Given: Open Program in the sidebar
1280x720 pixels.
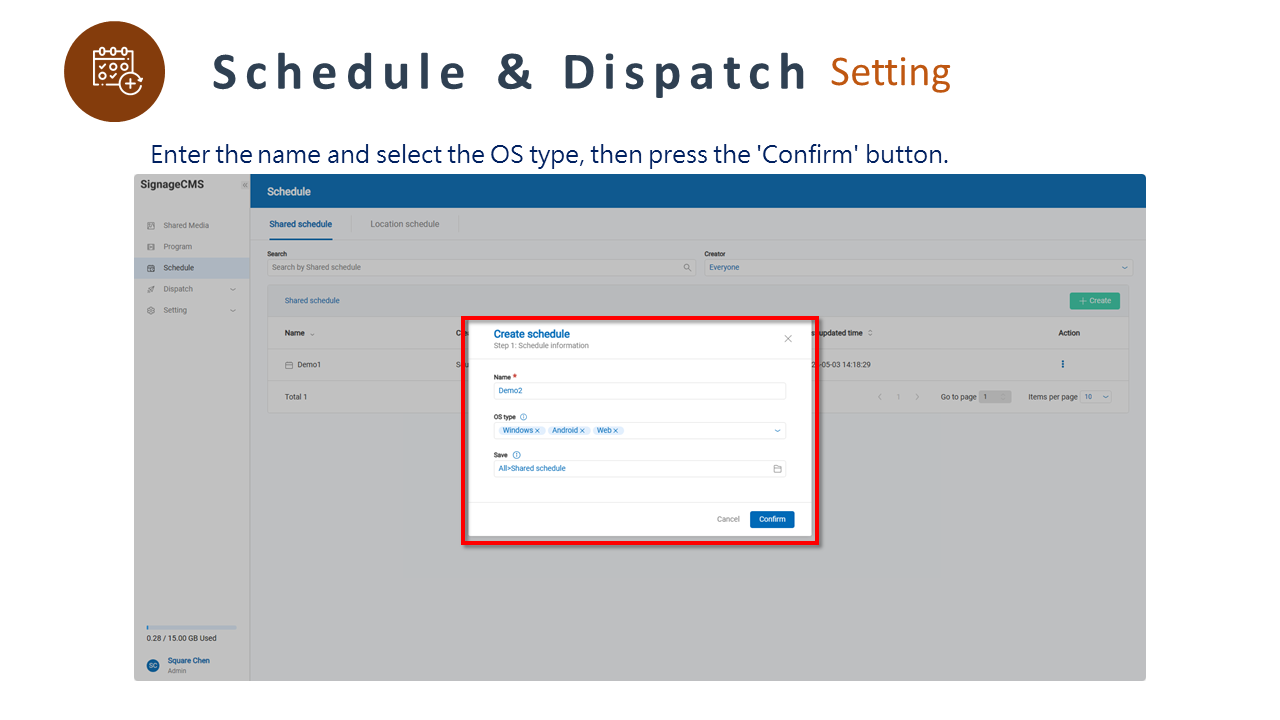Looking at the screenshot, I should [177, 247].
